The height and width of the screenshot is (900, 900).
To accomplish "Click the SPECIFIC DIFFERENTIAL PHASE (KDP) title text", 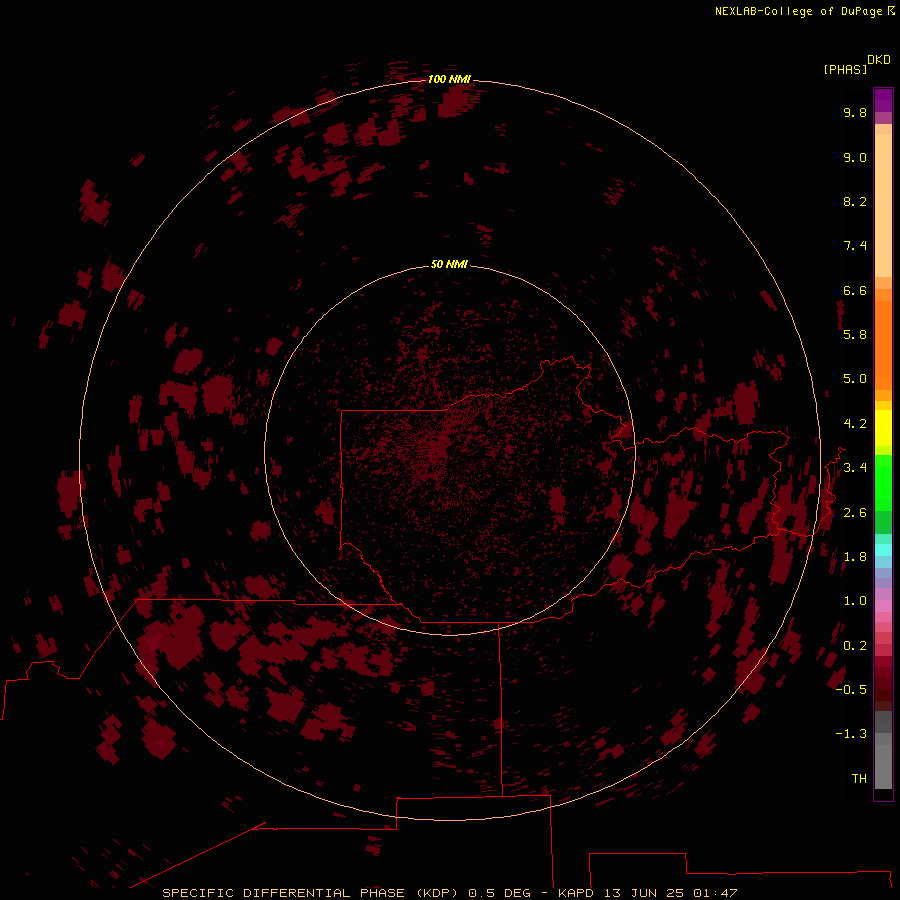I will (310, 893).
